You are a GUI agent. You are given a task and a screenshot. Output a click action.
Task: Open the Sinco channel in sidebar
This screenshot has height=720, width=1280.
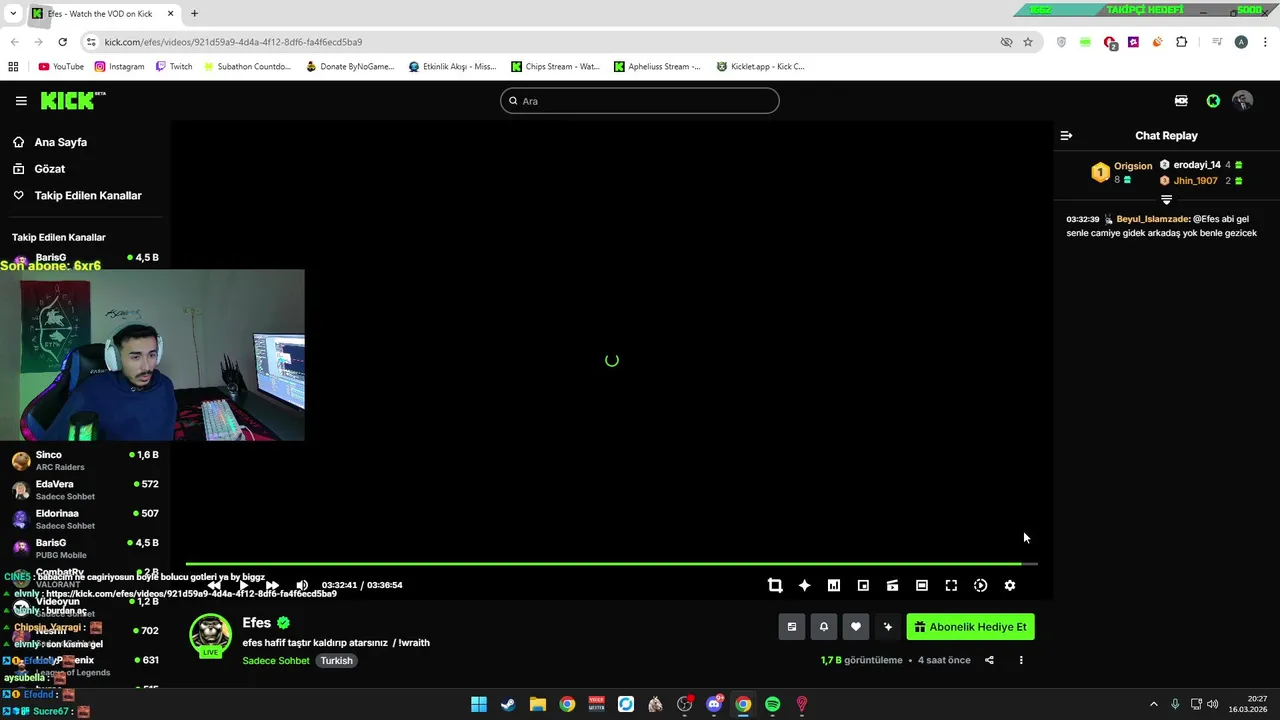85,461
